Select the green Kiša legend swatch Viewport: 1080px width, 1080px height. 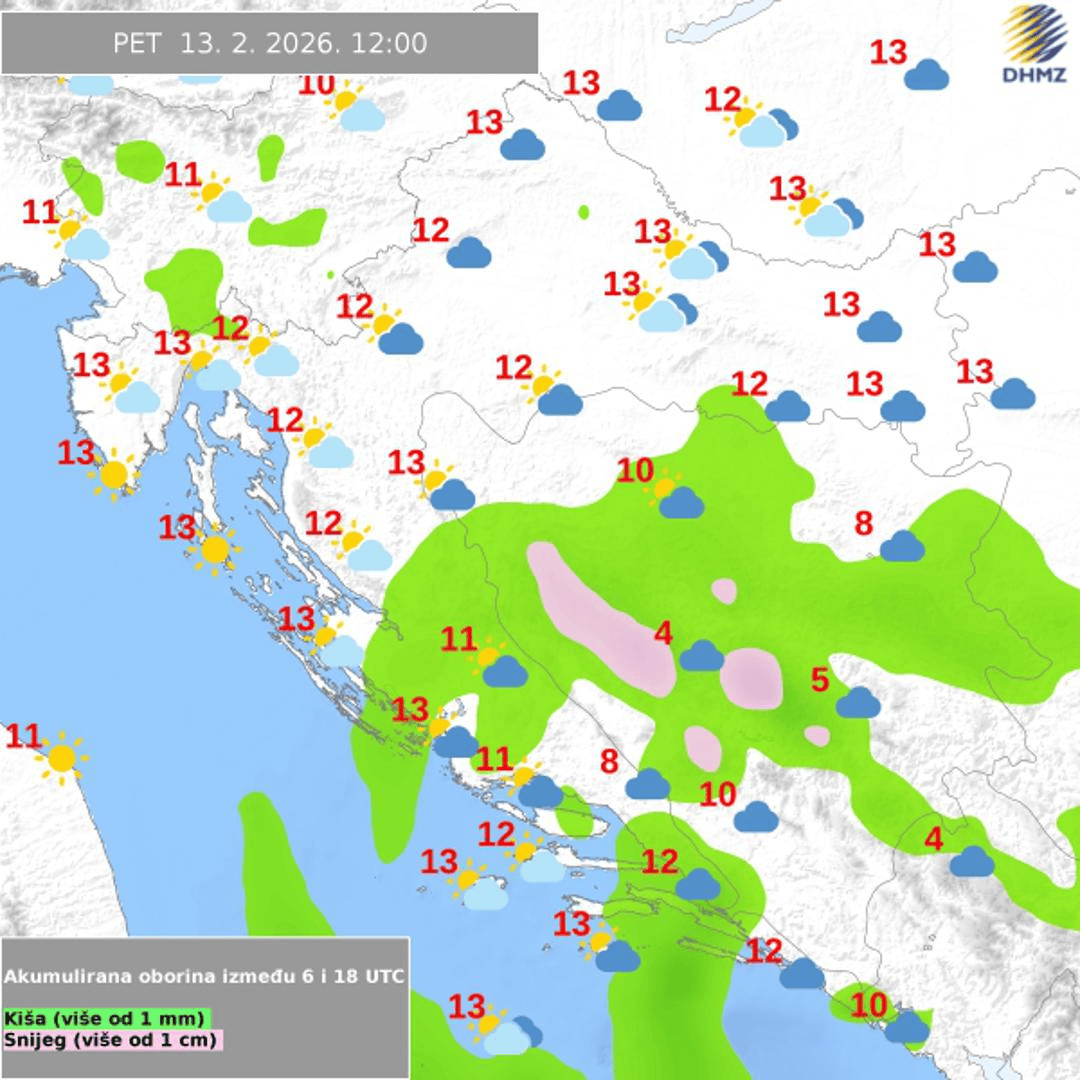105,1019
